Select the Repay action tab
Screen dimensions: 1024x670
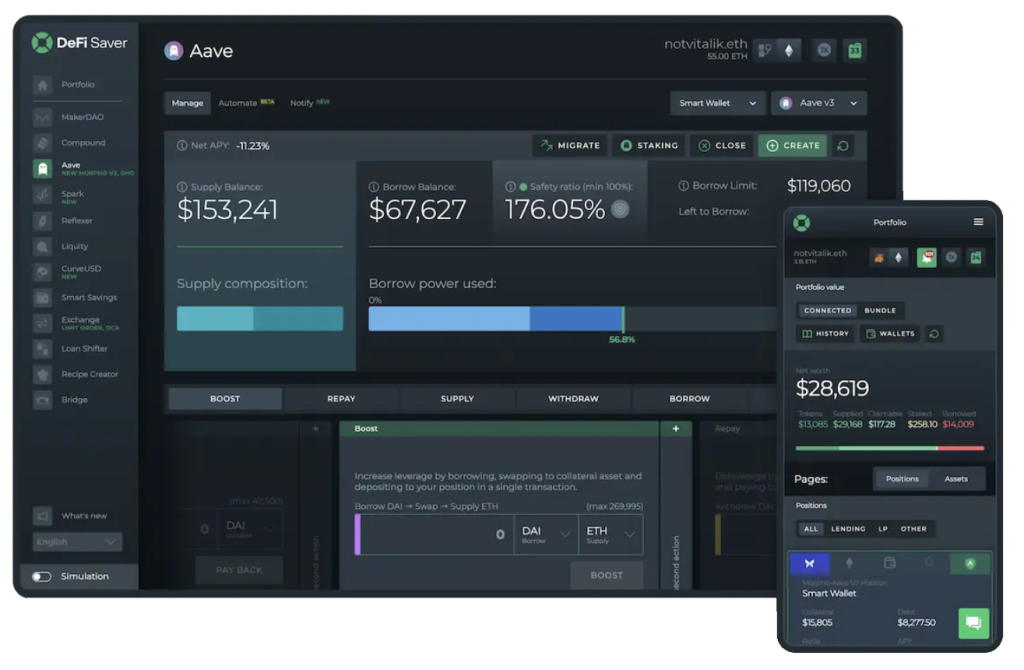tap(342, 399)
